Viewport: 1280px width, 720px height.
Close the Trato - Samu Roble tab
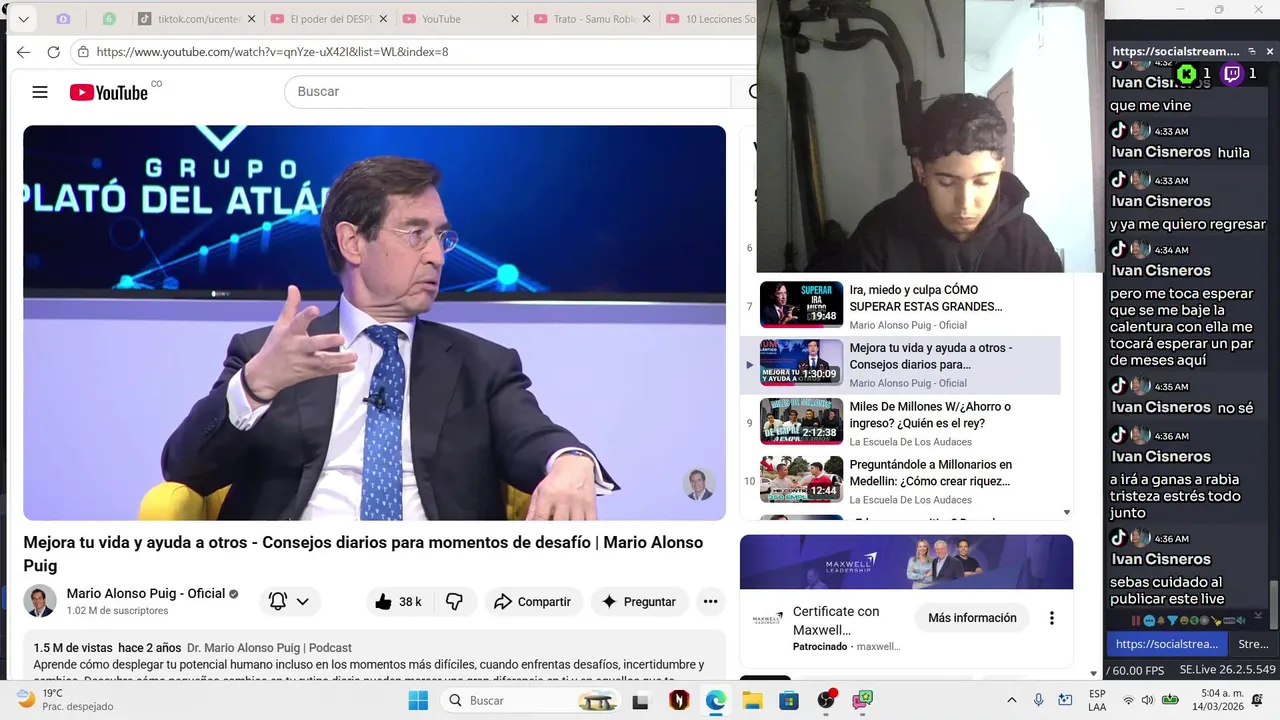(647, 19)
